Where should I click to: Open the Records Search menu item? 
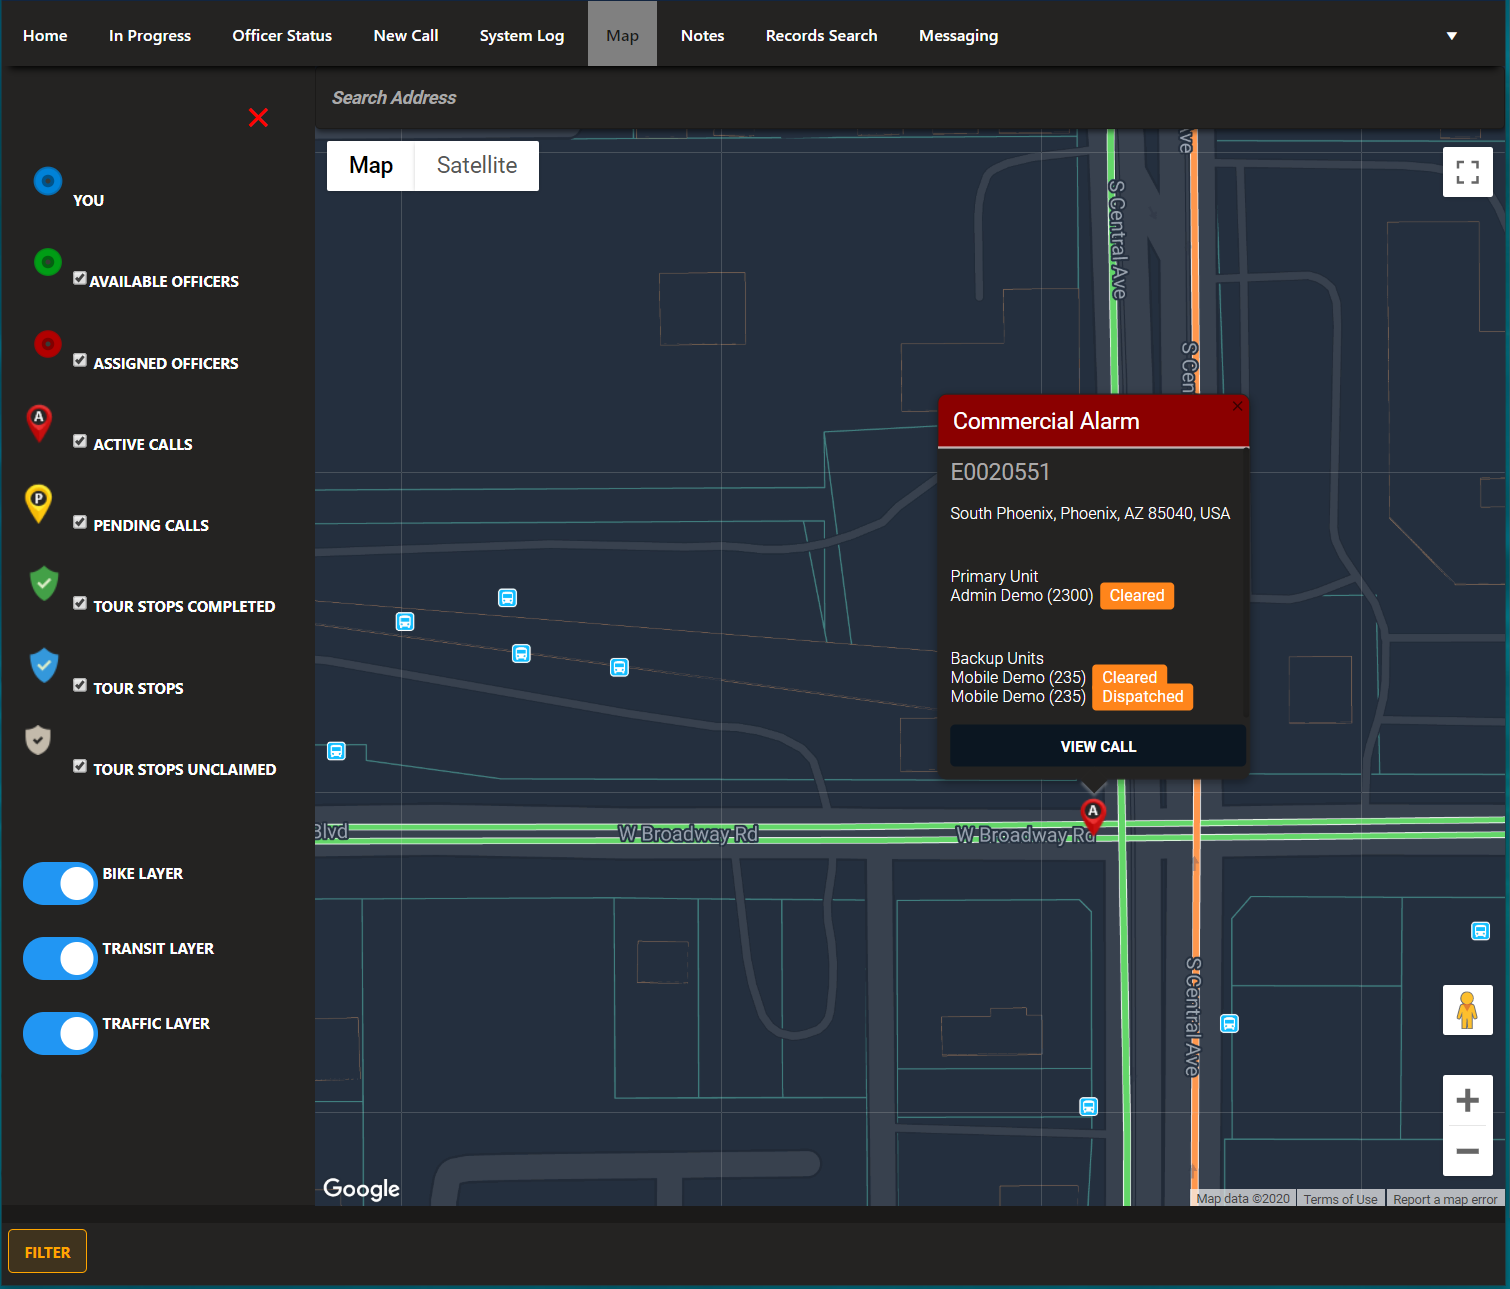tap(821, 35)
